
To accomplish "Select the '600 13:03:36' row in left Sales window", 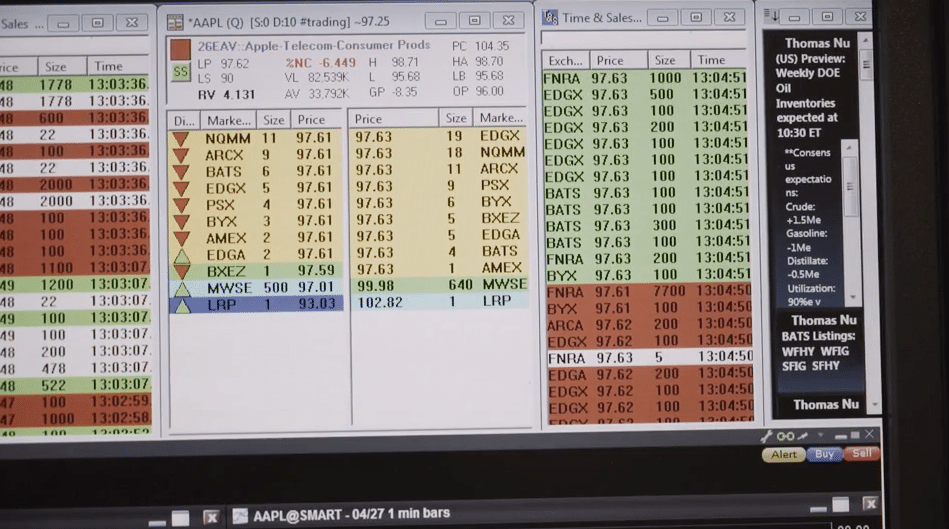I will [74, 117].
